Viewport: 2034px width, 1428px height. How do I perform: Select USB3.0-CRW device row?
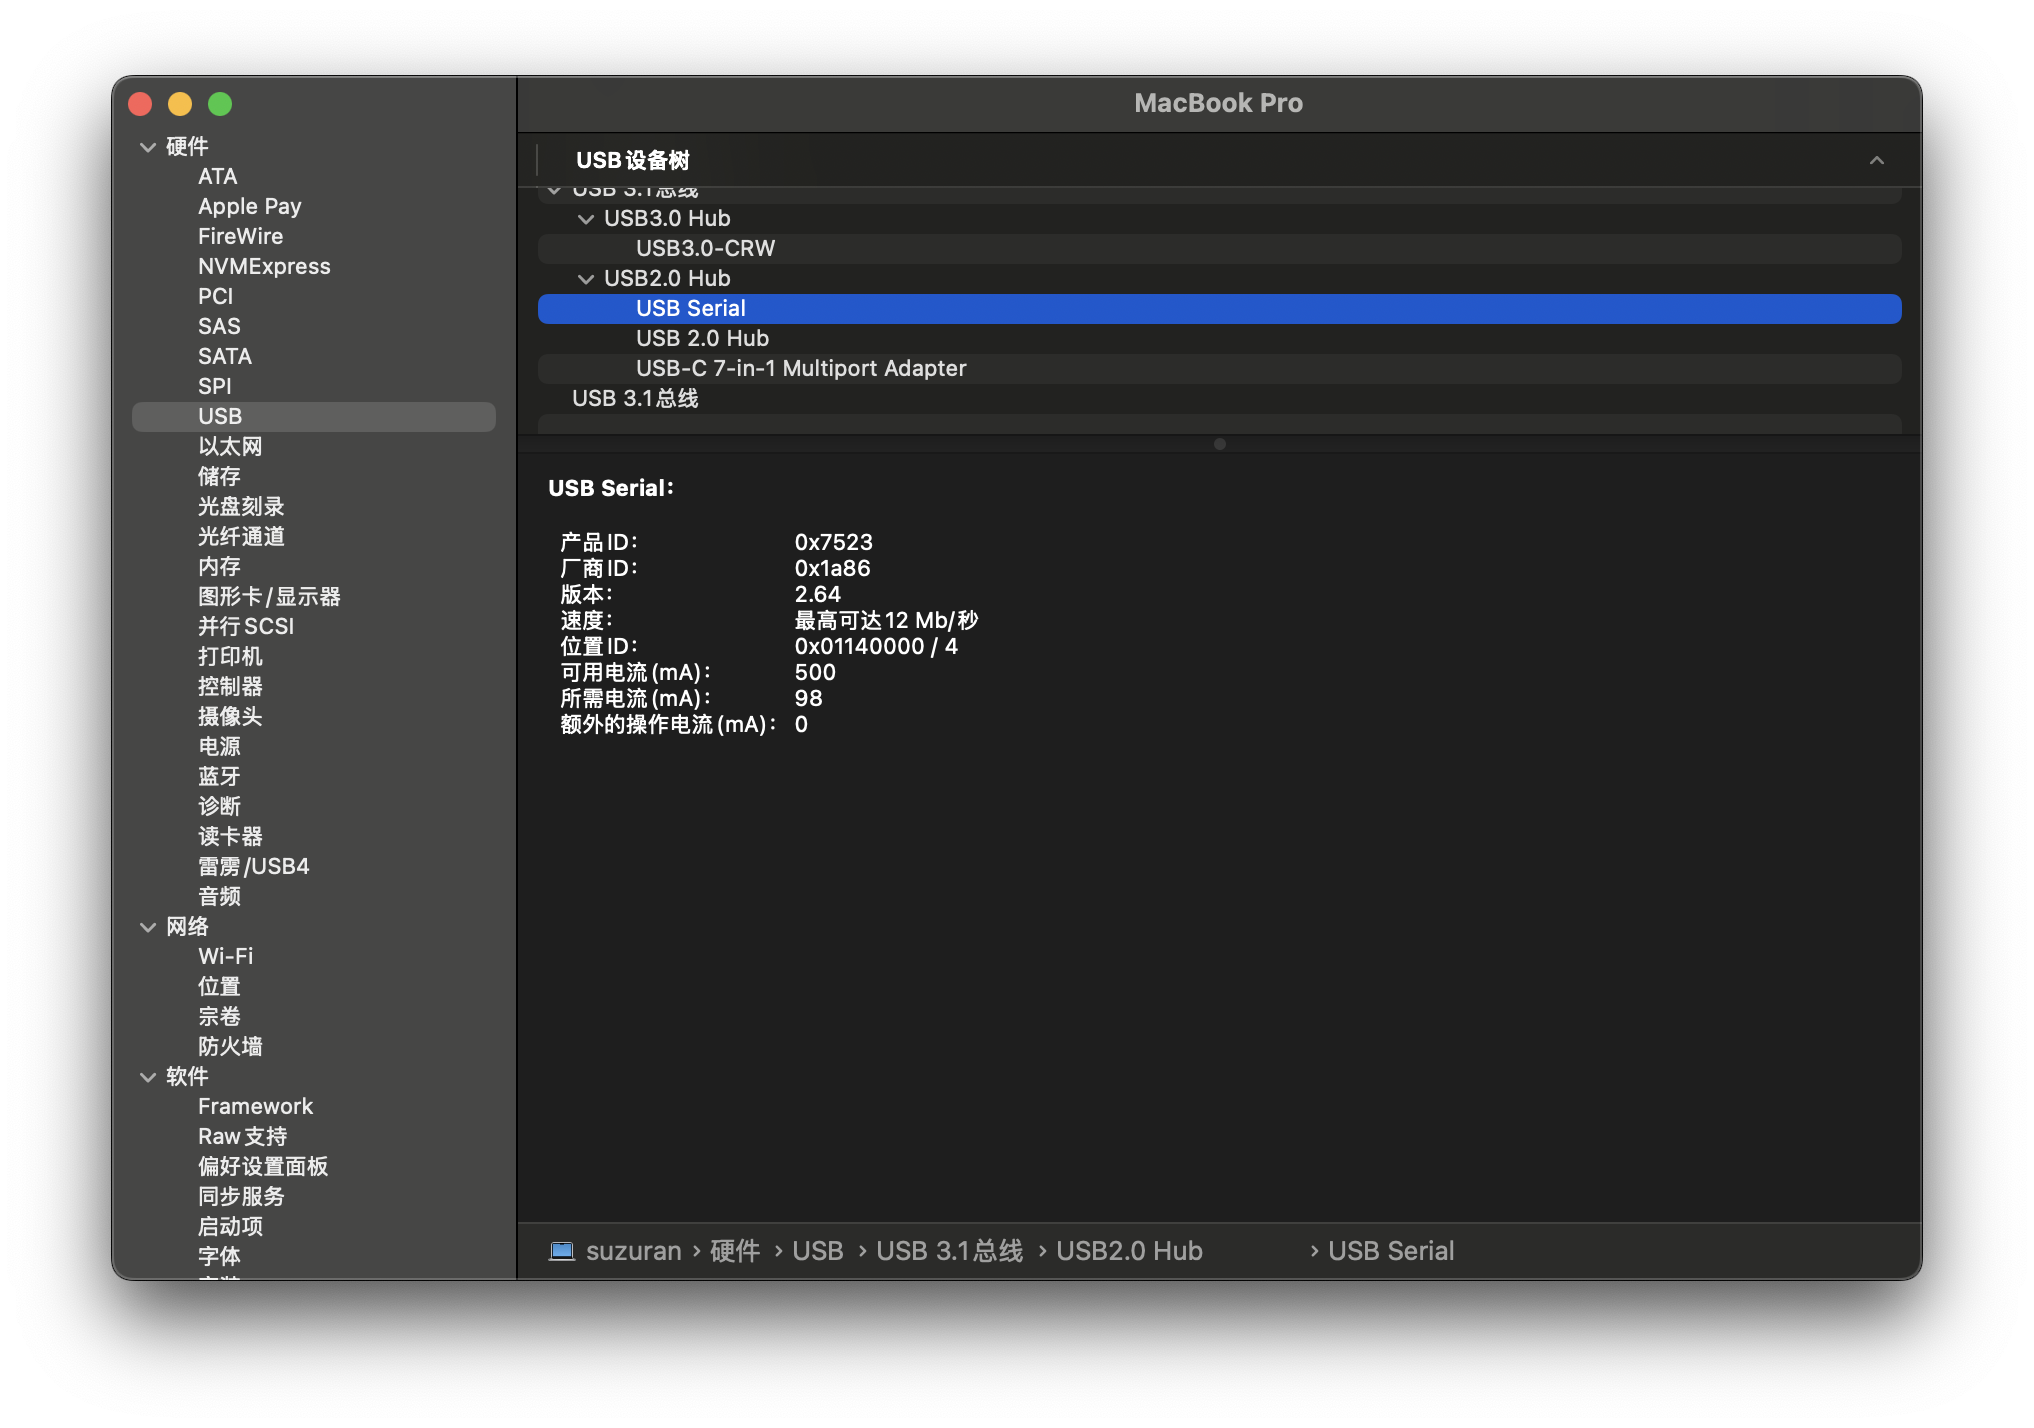click(1219, 249)
